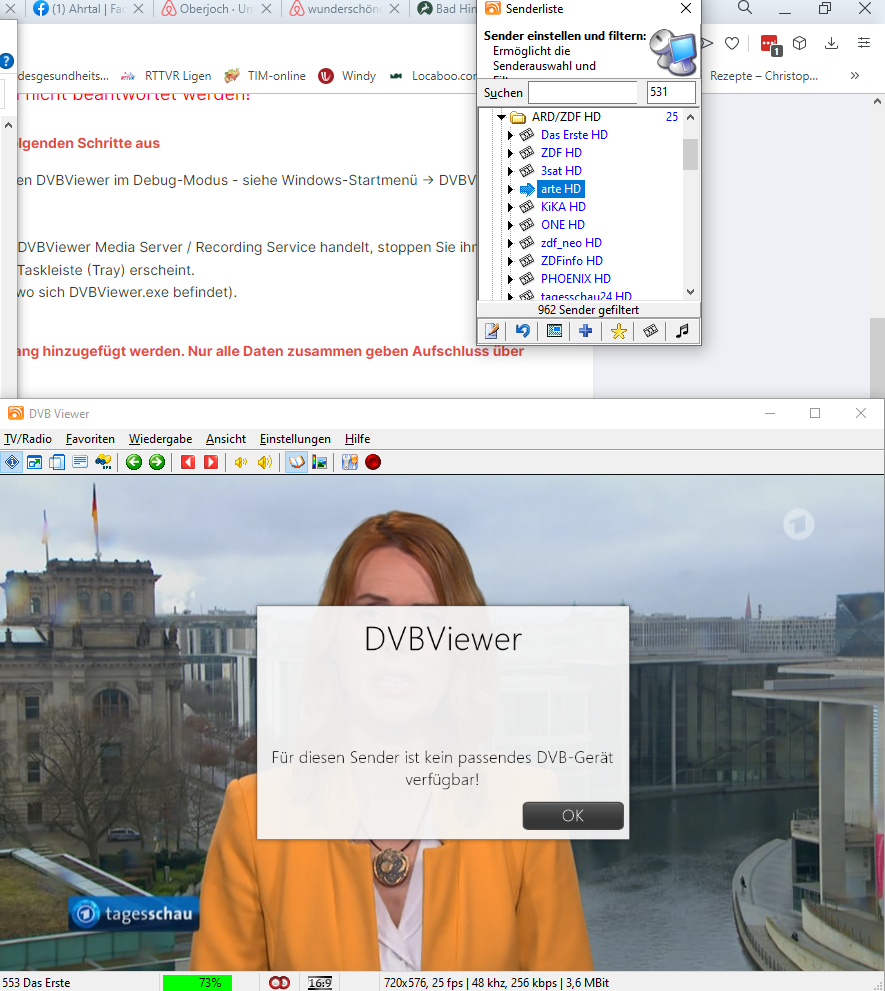Image resolution: width=885 pixels, height=991 pixels.
Task: Show more bookmarks with the double chevron
Action: pos(855,76)
